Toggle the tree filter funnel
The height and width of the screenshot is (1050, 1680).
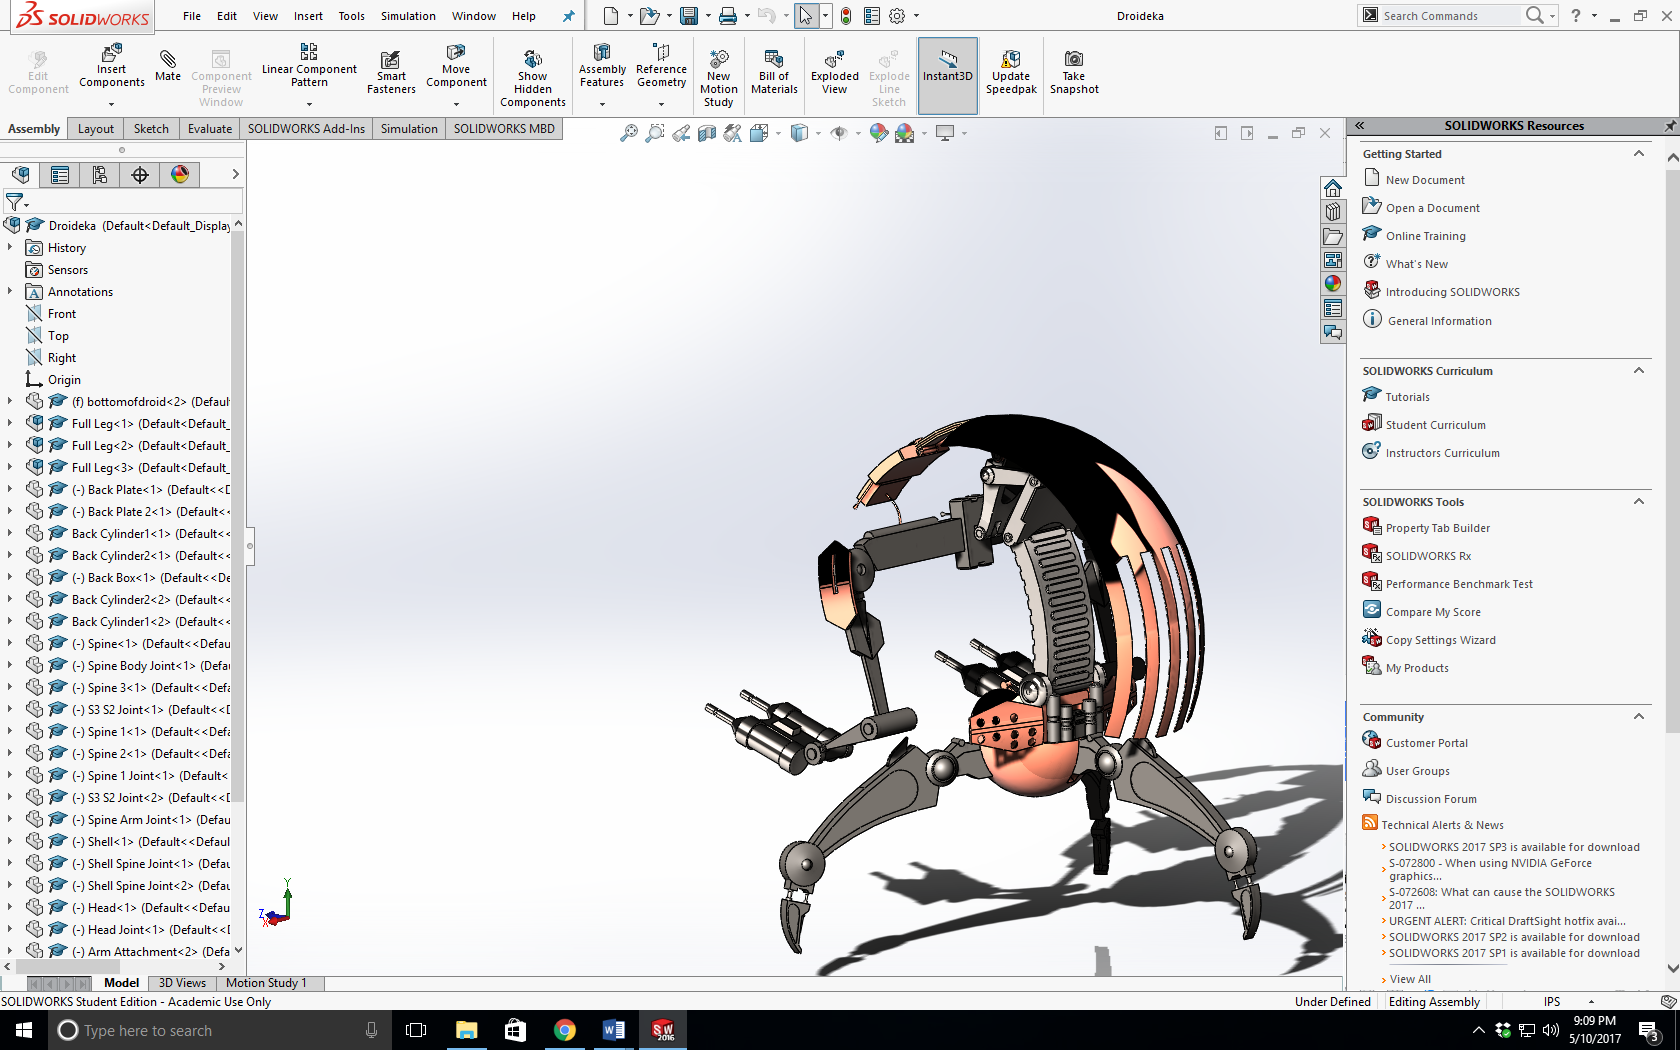pyautogui.click(x=16, y=202)
